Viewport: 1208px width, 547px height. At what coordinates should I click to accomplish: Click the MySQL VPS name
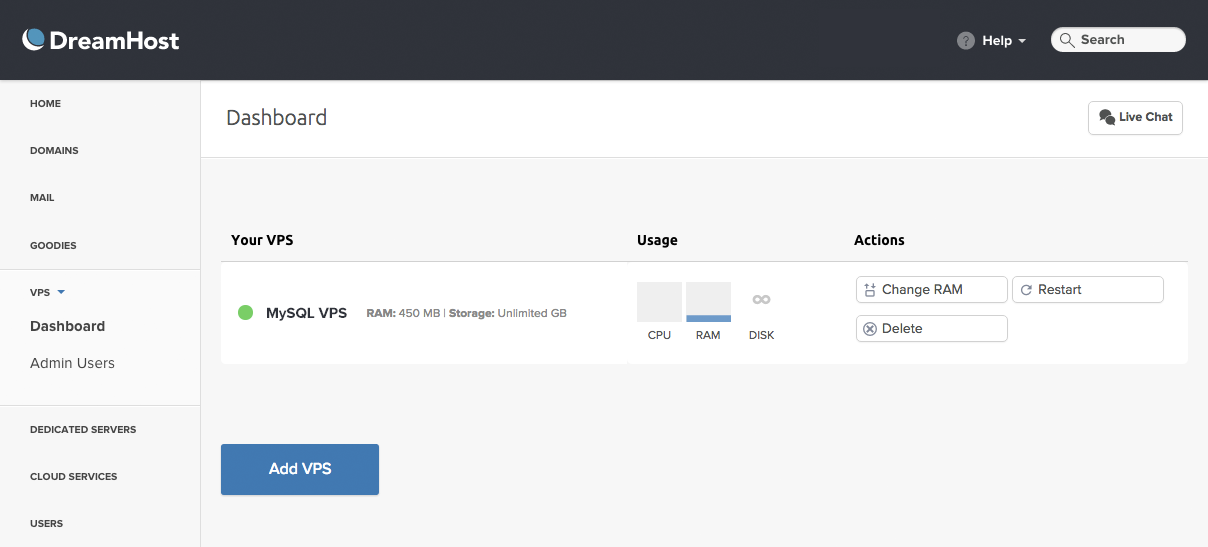click(x=306, y=313)
